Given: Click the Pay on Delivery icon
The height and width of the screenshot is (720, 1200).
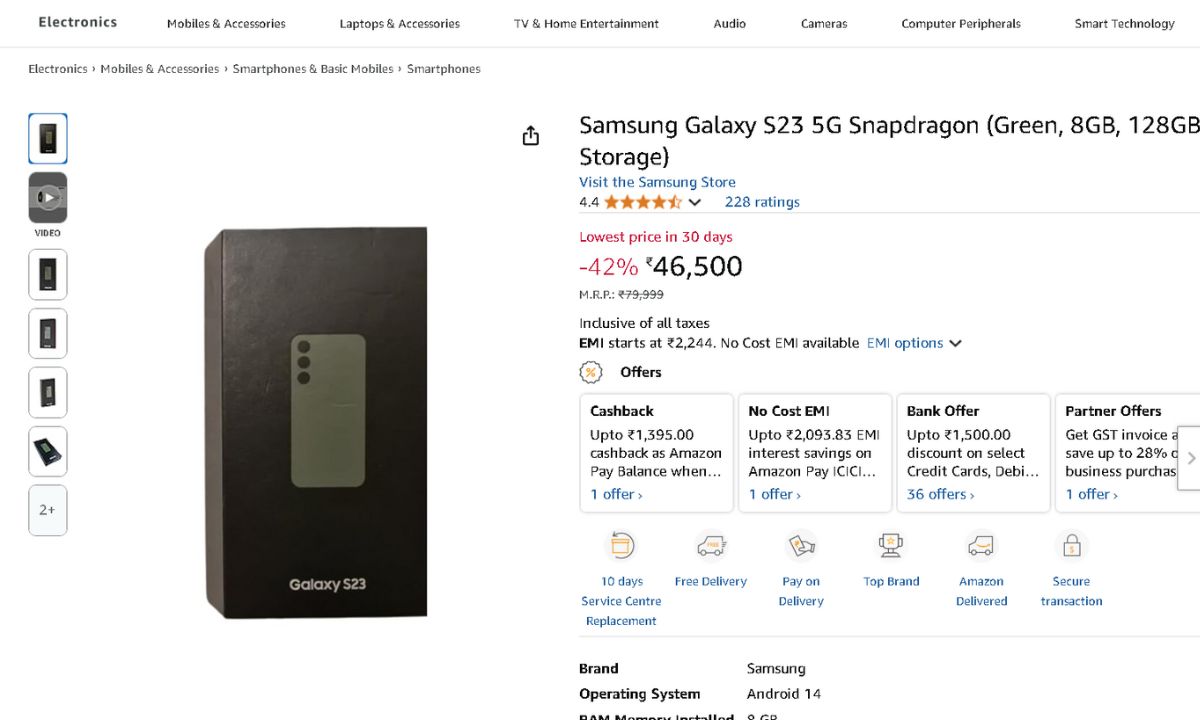Looking at the screenshot, I should [x=802, y=546].
